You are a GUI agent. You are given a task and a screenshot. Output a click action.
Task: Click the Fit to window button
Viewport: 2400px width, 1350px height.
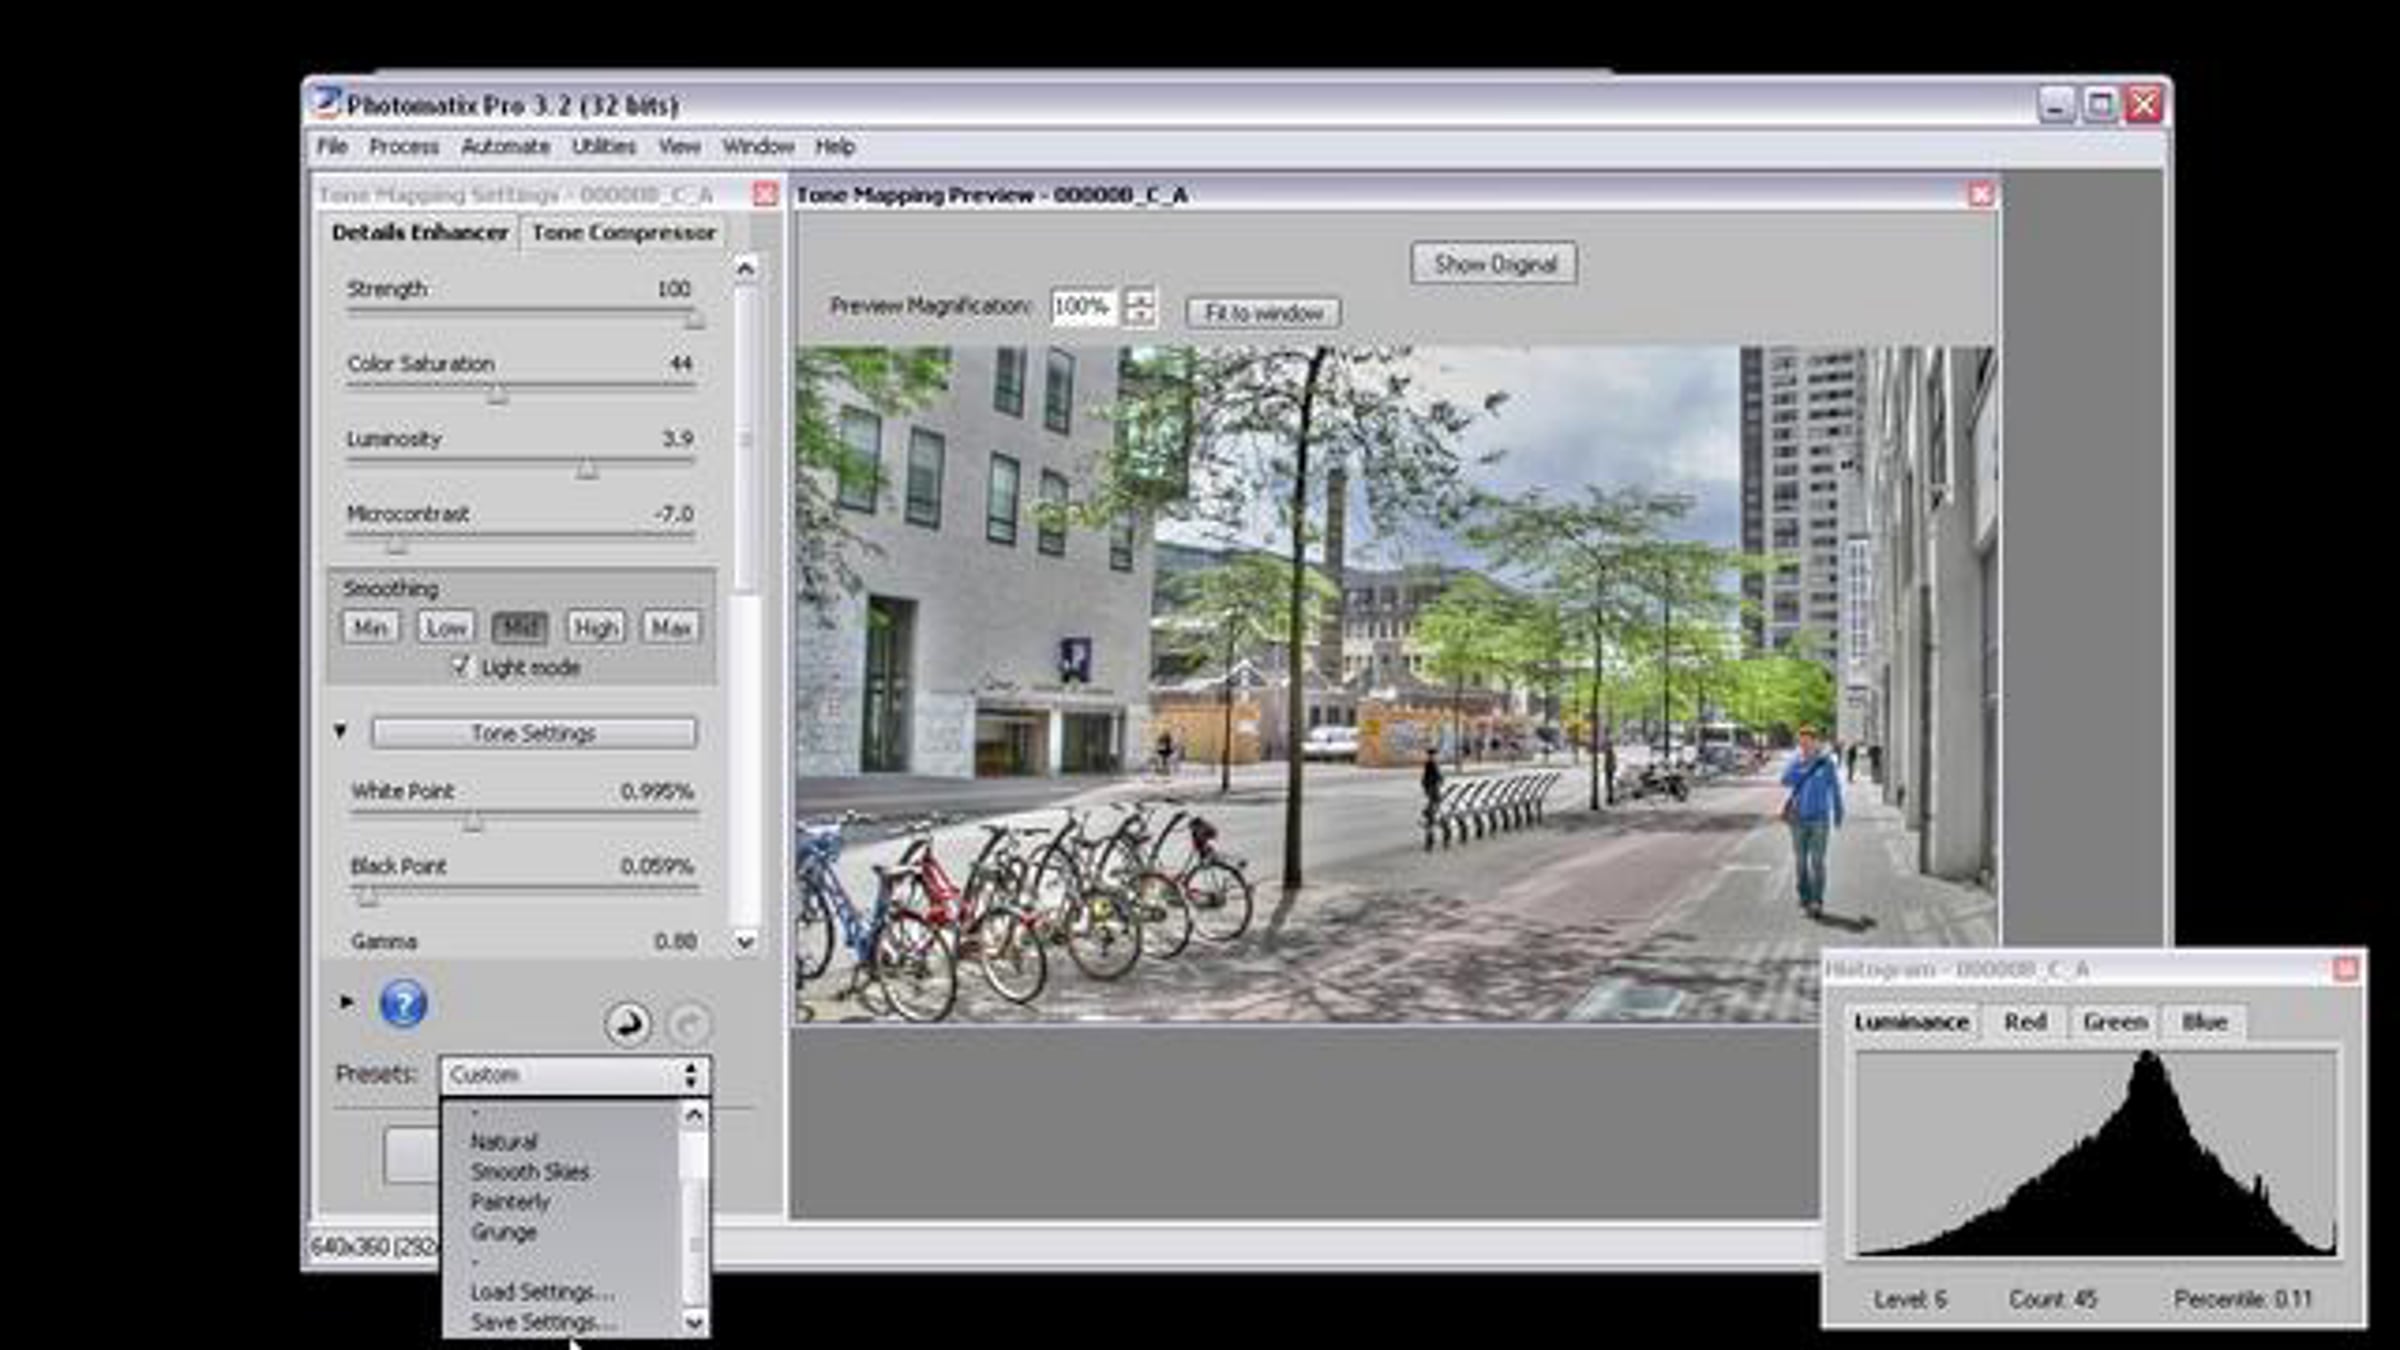pyautogui.click(x=1263, y=313)
